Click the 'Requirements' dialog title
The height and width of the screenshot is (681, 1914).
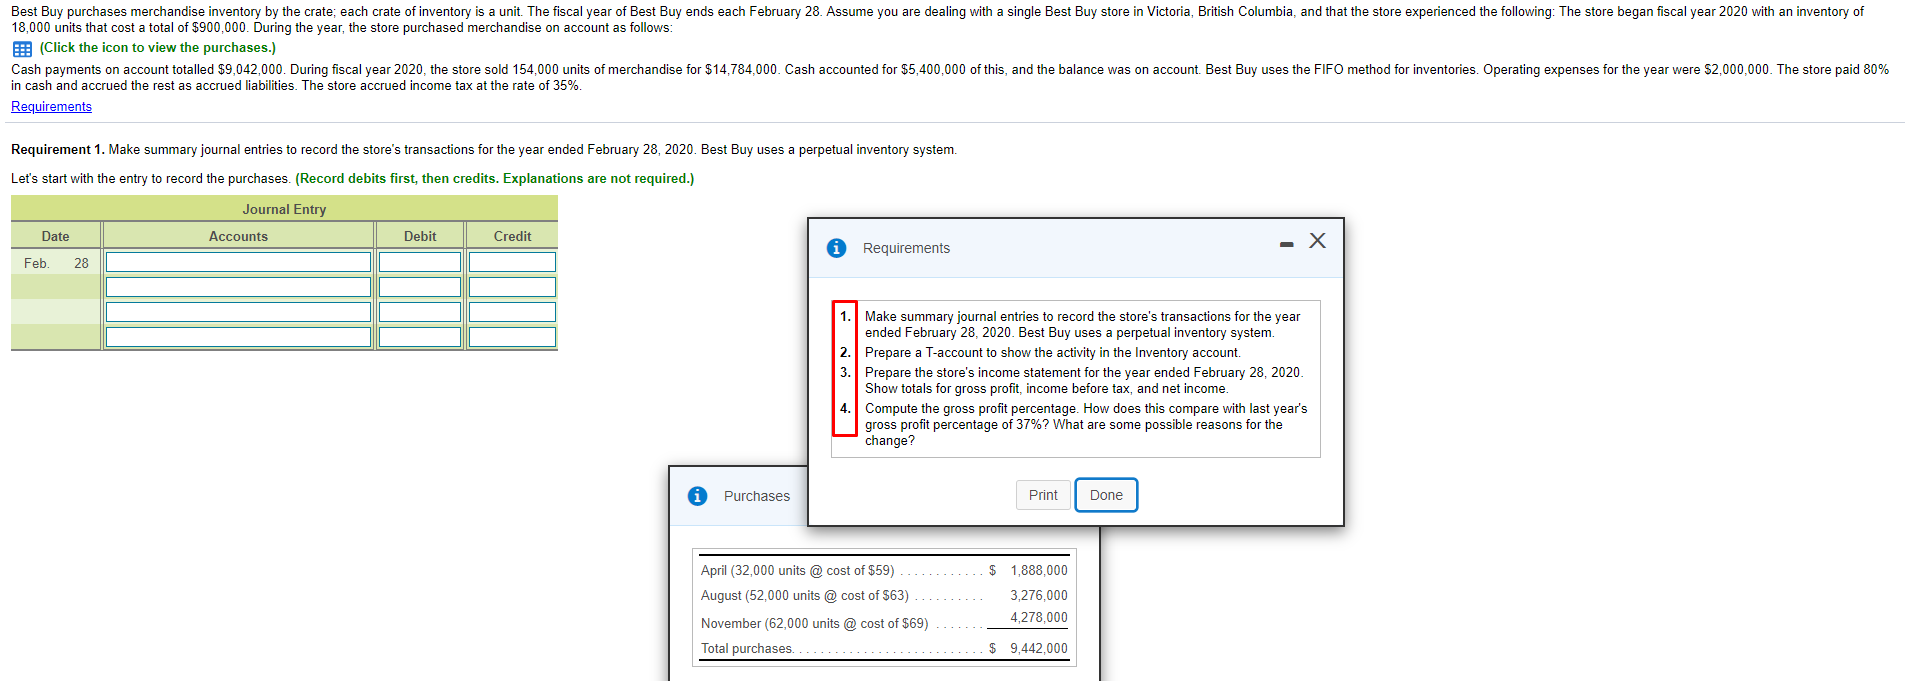[x=906, y=248]
